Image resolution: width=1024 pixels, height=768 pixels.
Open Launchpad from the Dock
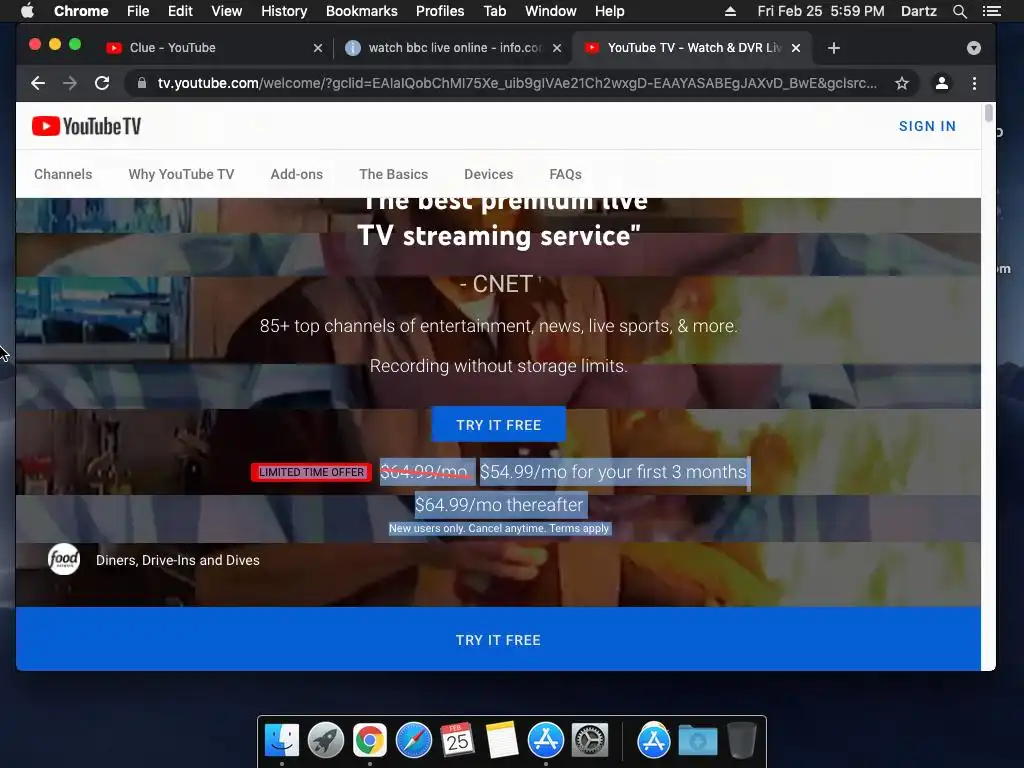[x=326, y=741]
